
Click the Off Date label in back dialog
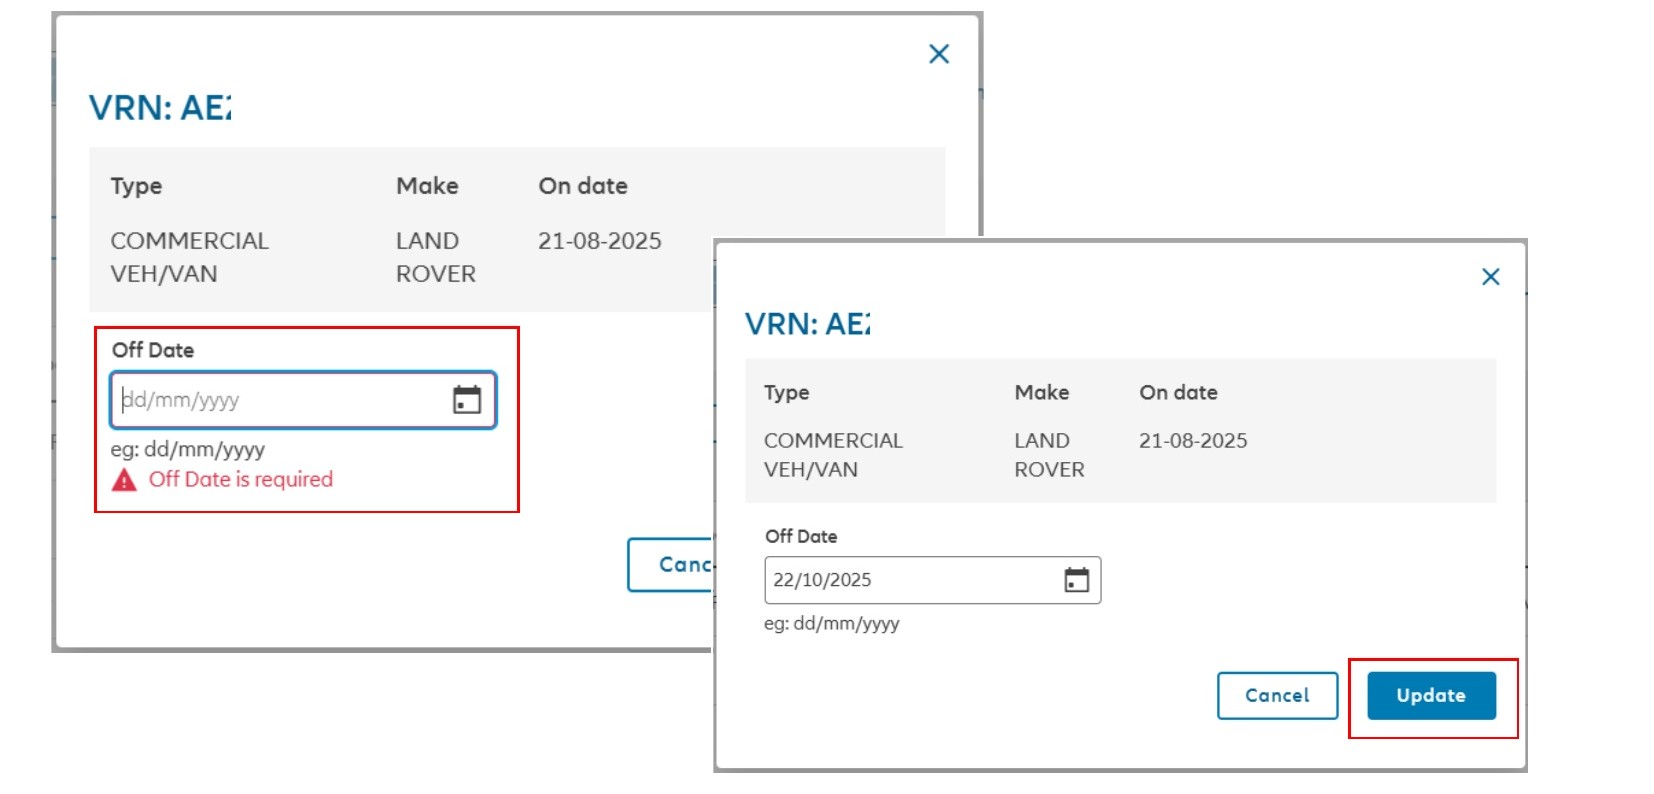coord(153,350)
